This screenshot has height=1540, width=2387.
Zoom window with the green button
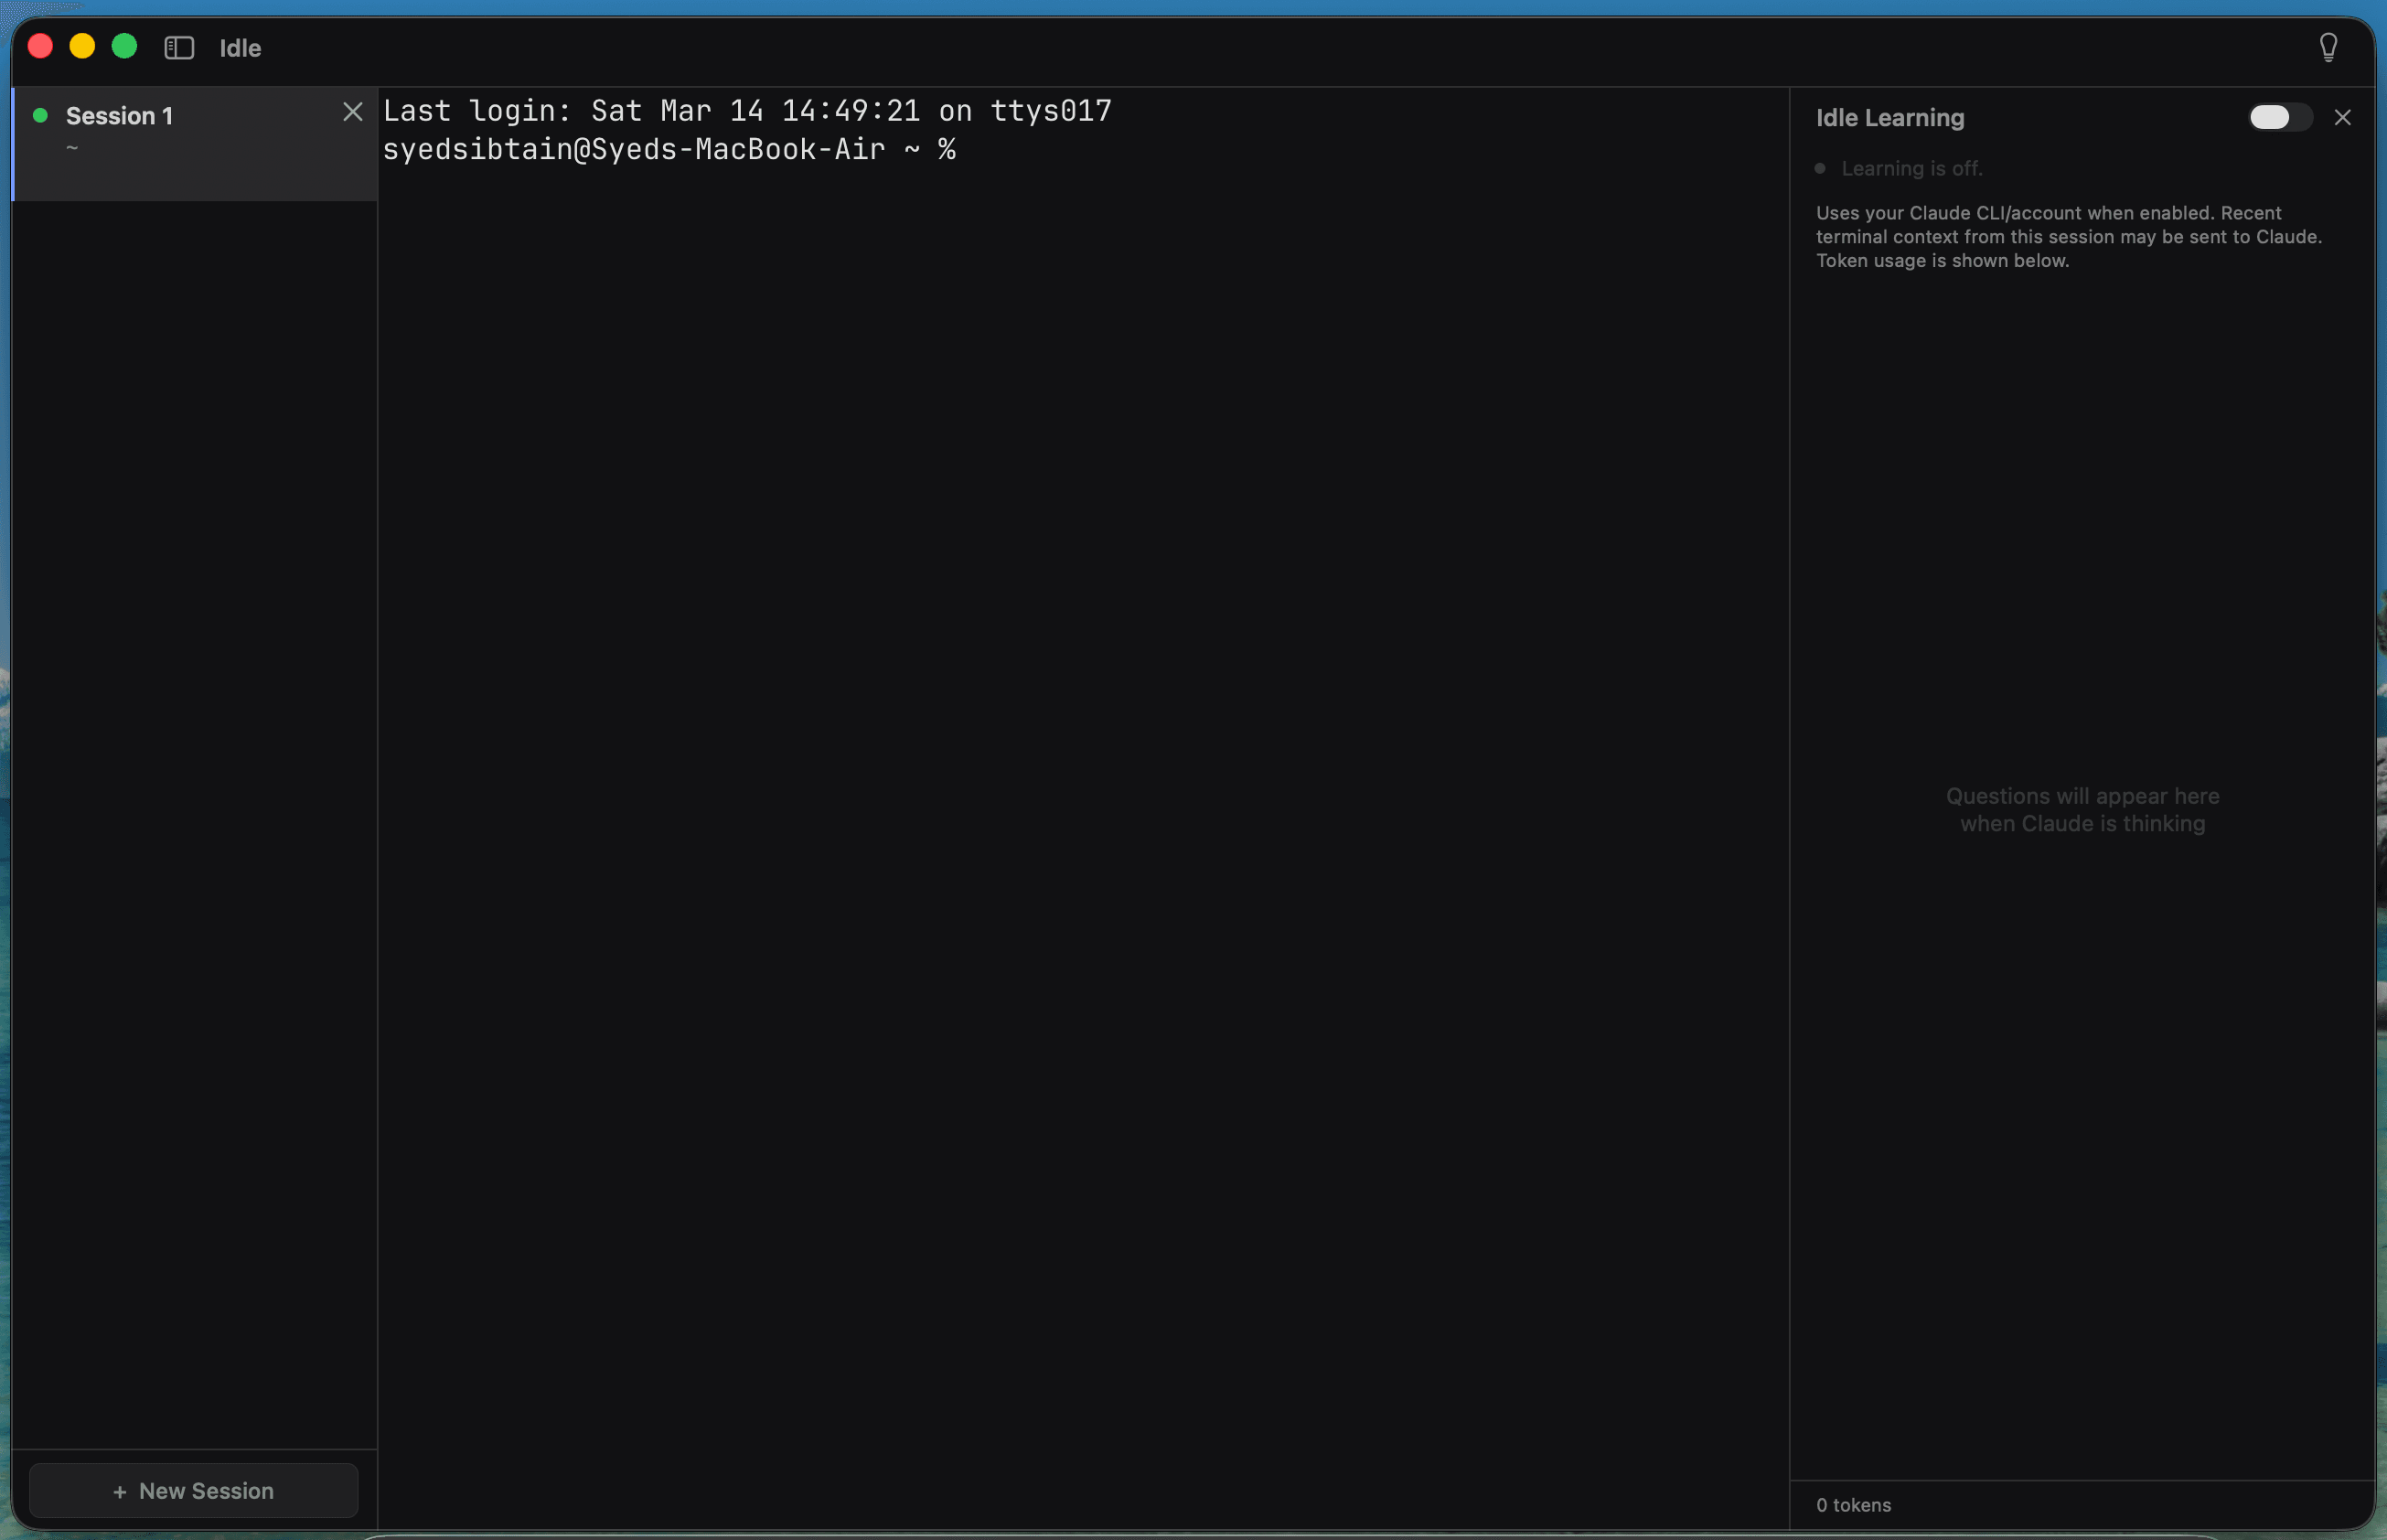point(124,47)
